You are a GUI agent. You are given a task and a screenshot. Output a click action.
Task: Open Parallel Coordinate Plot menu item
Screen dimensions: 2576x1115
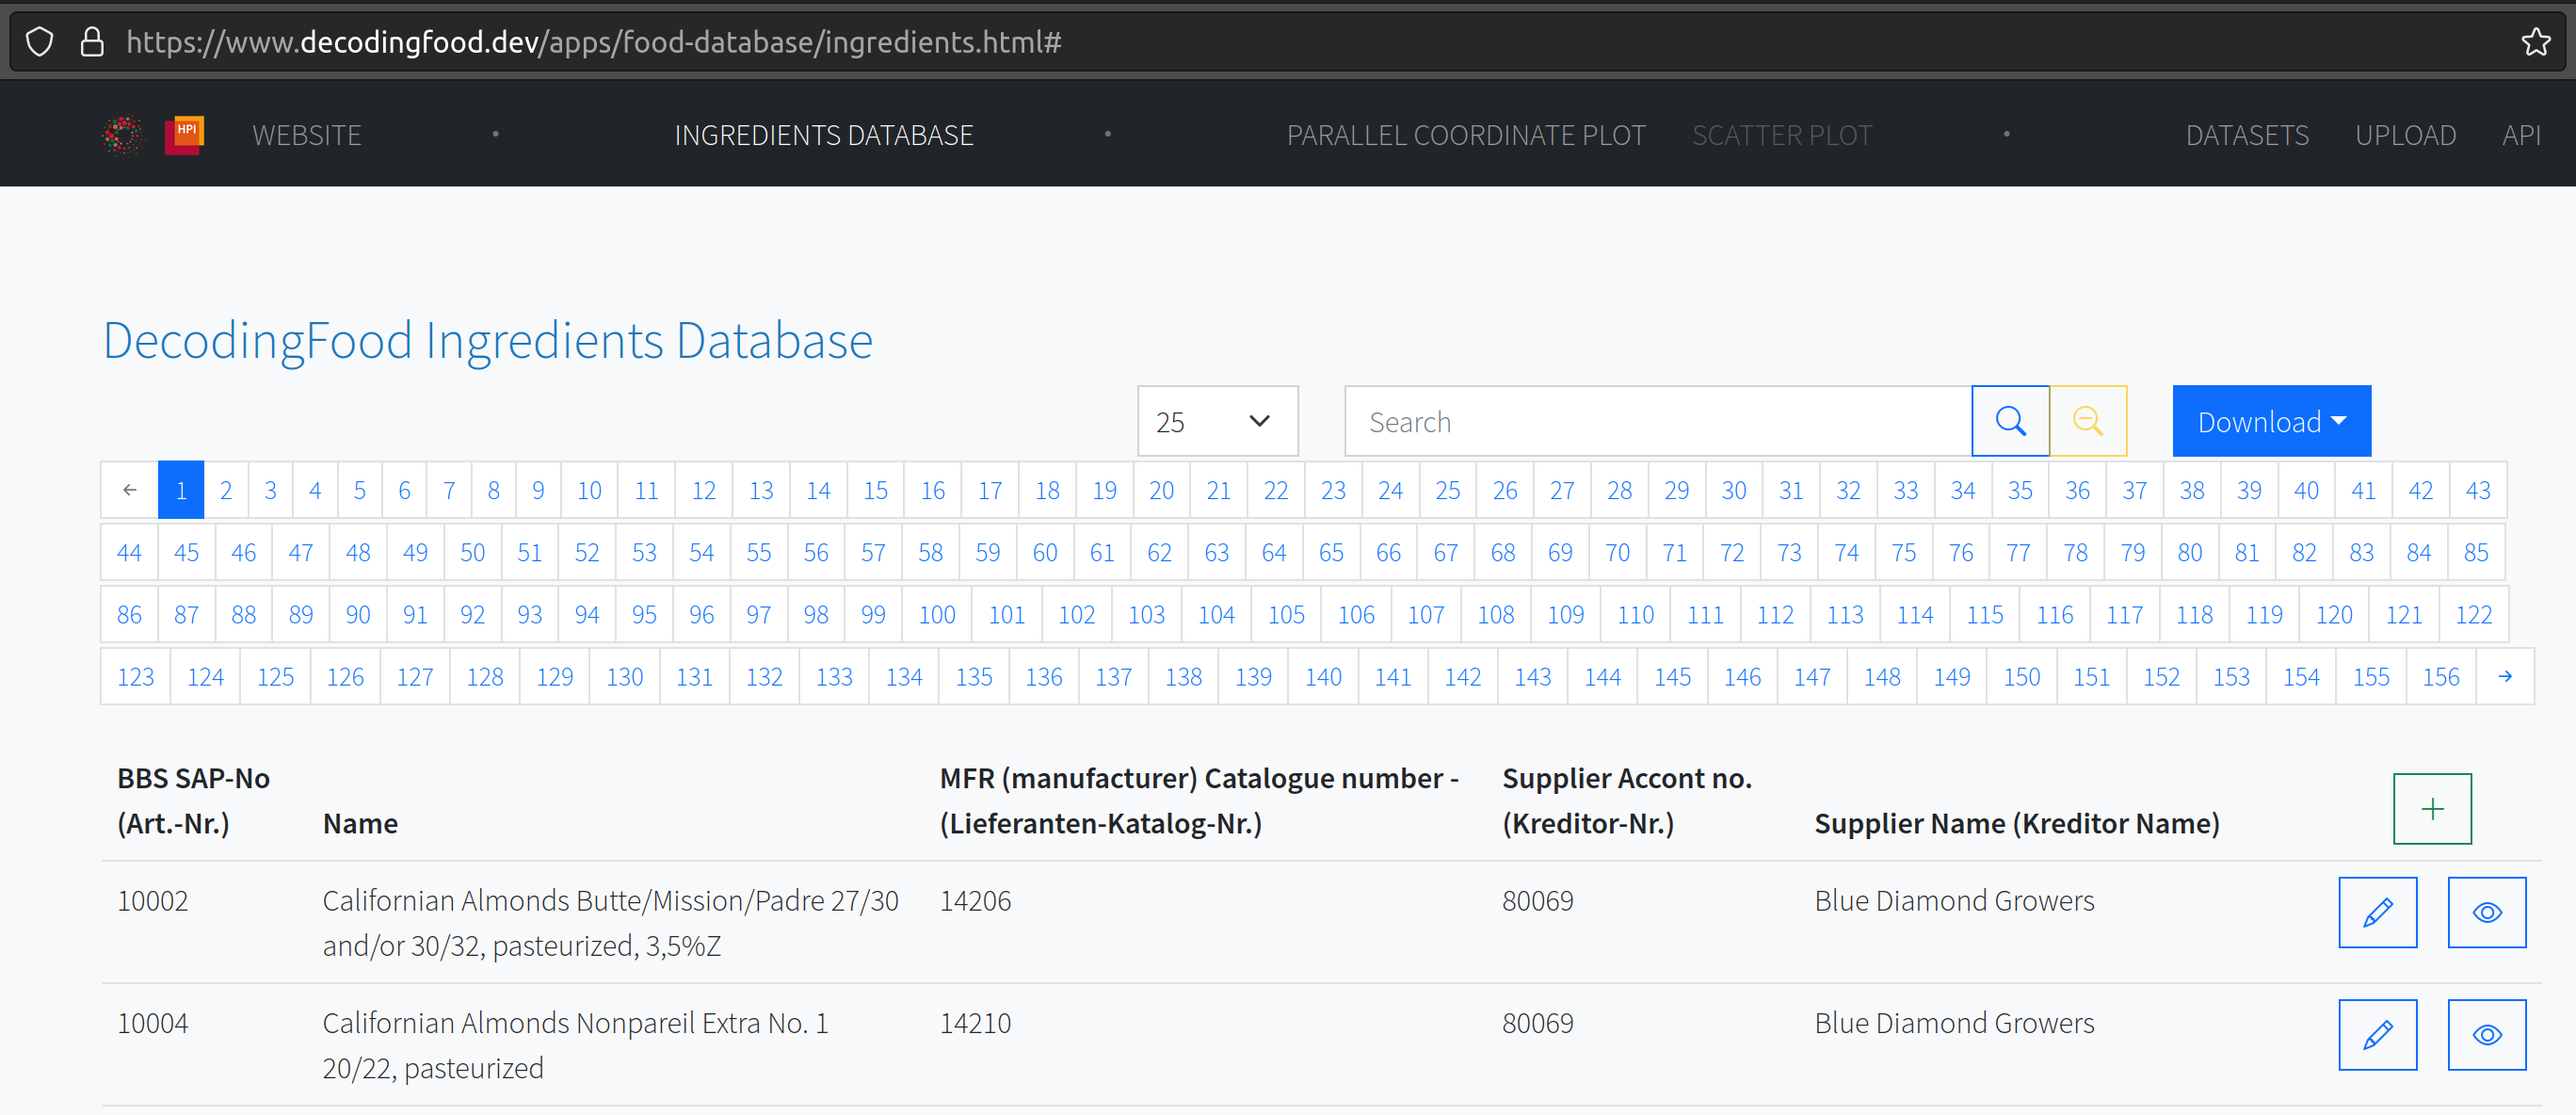1465,135
